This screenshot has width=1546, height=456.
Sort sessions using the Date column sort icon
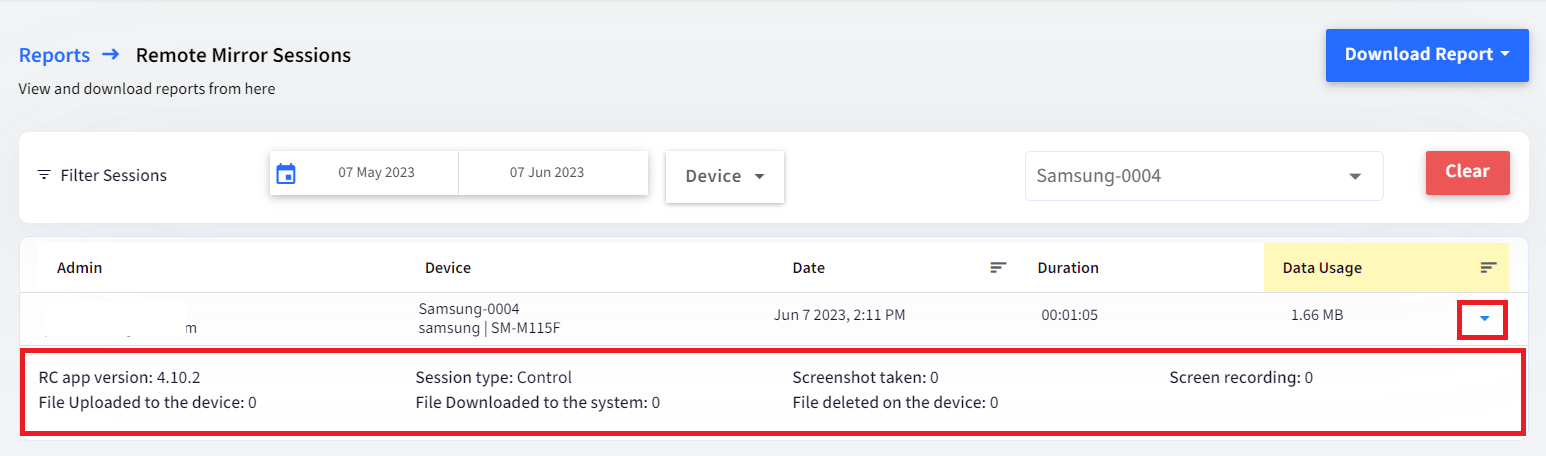coord(998,267)
